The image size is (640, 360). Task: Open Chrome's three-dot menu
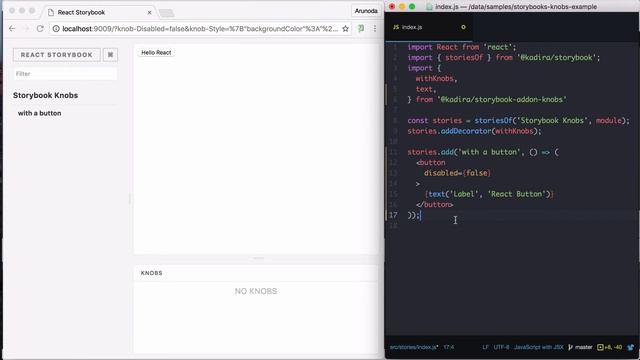[375, 29]
